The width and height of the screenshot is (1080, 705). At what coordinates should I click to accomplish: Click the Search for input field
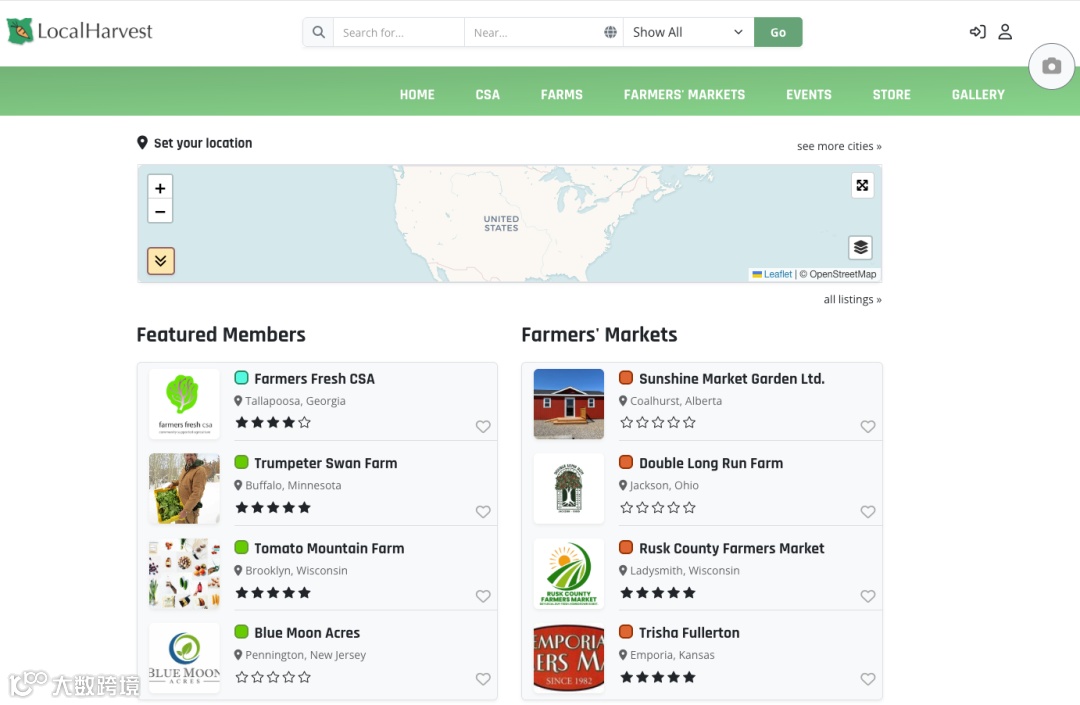[x=398, y=32]
